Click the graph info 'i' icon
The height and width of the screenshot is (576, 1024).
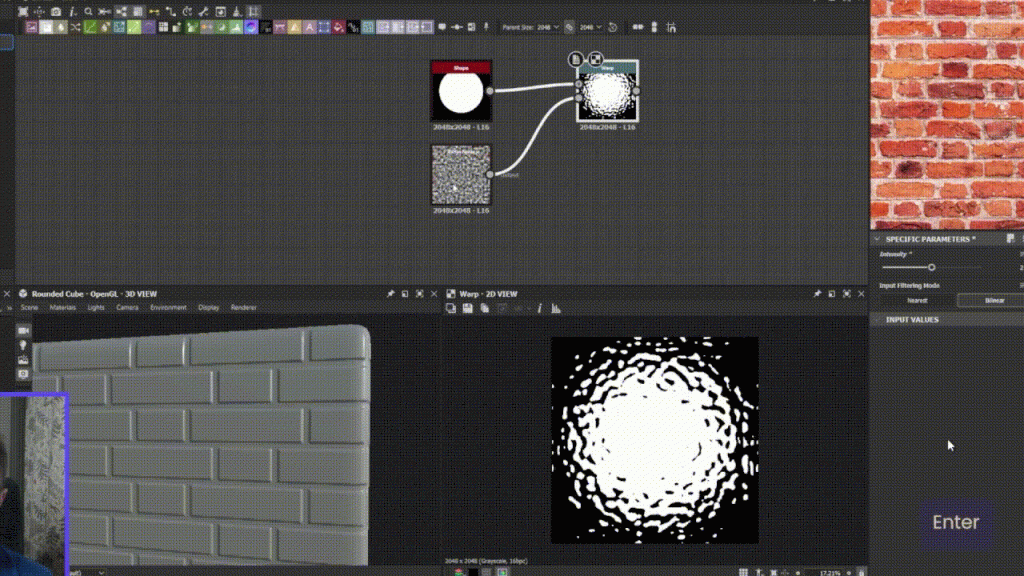coord(72,12)
